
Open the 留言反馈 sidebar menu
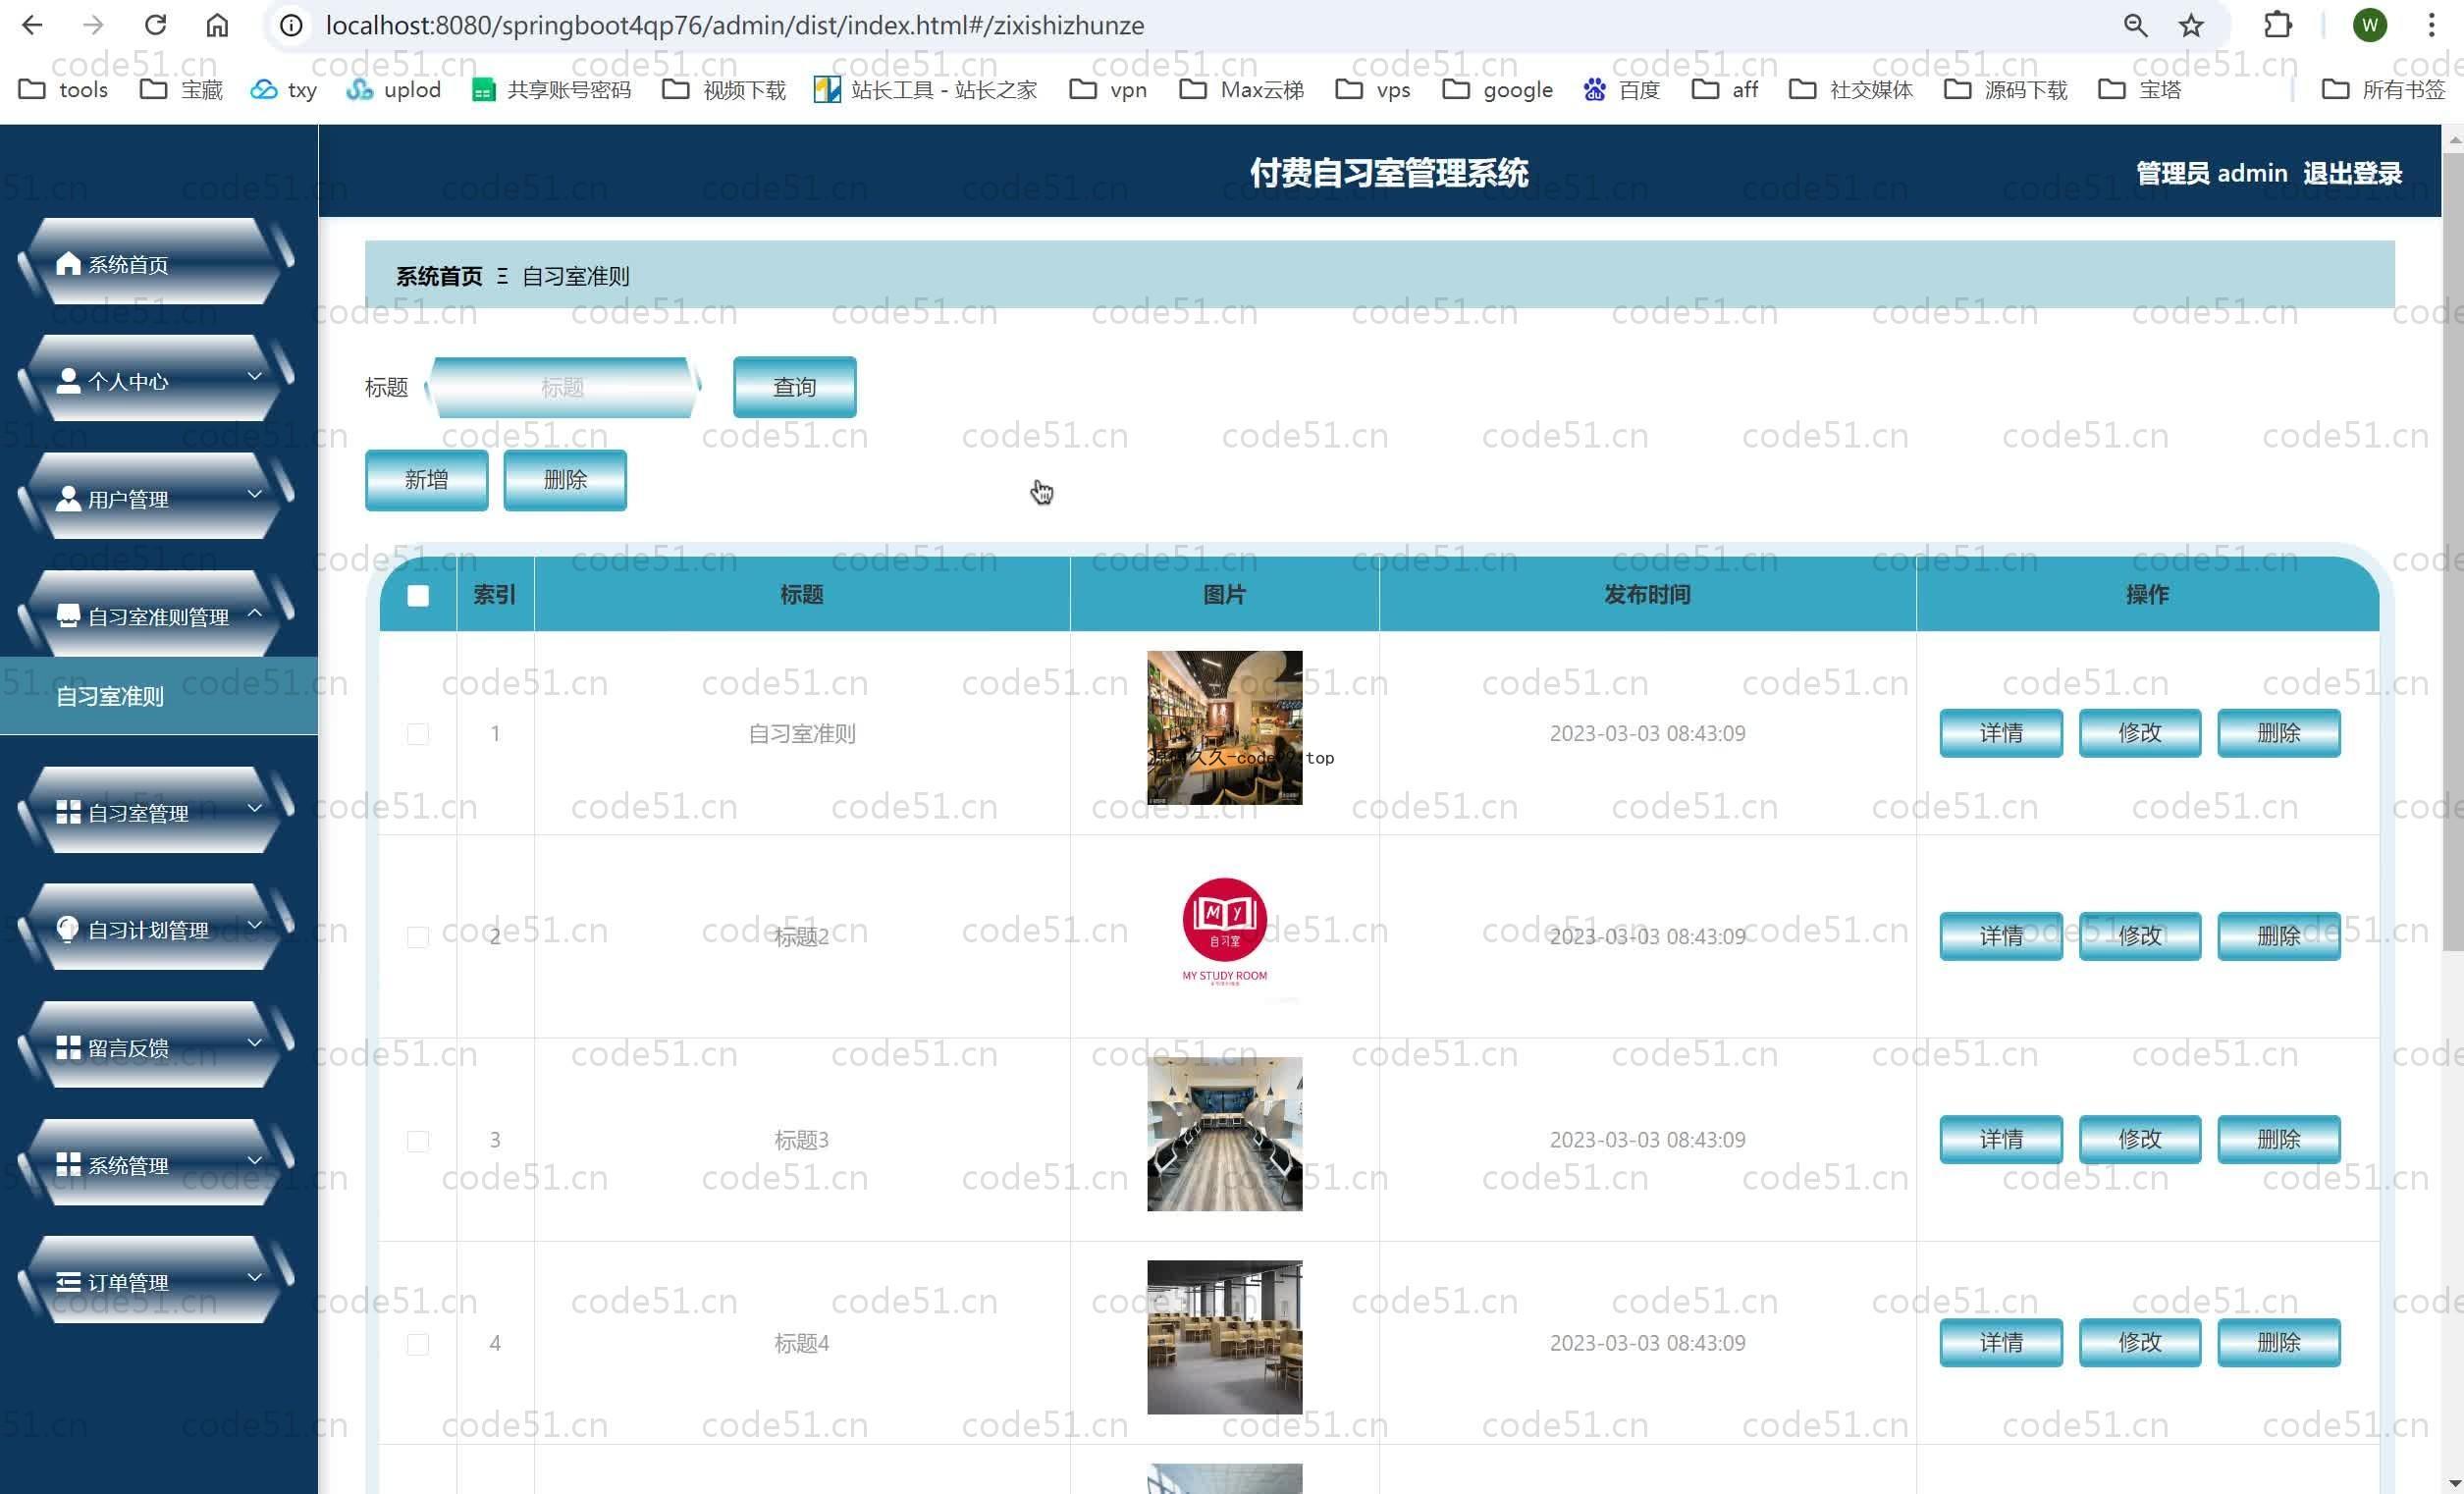pyautogui.click(x=157, y=1046)
